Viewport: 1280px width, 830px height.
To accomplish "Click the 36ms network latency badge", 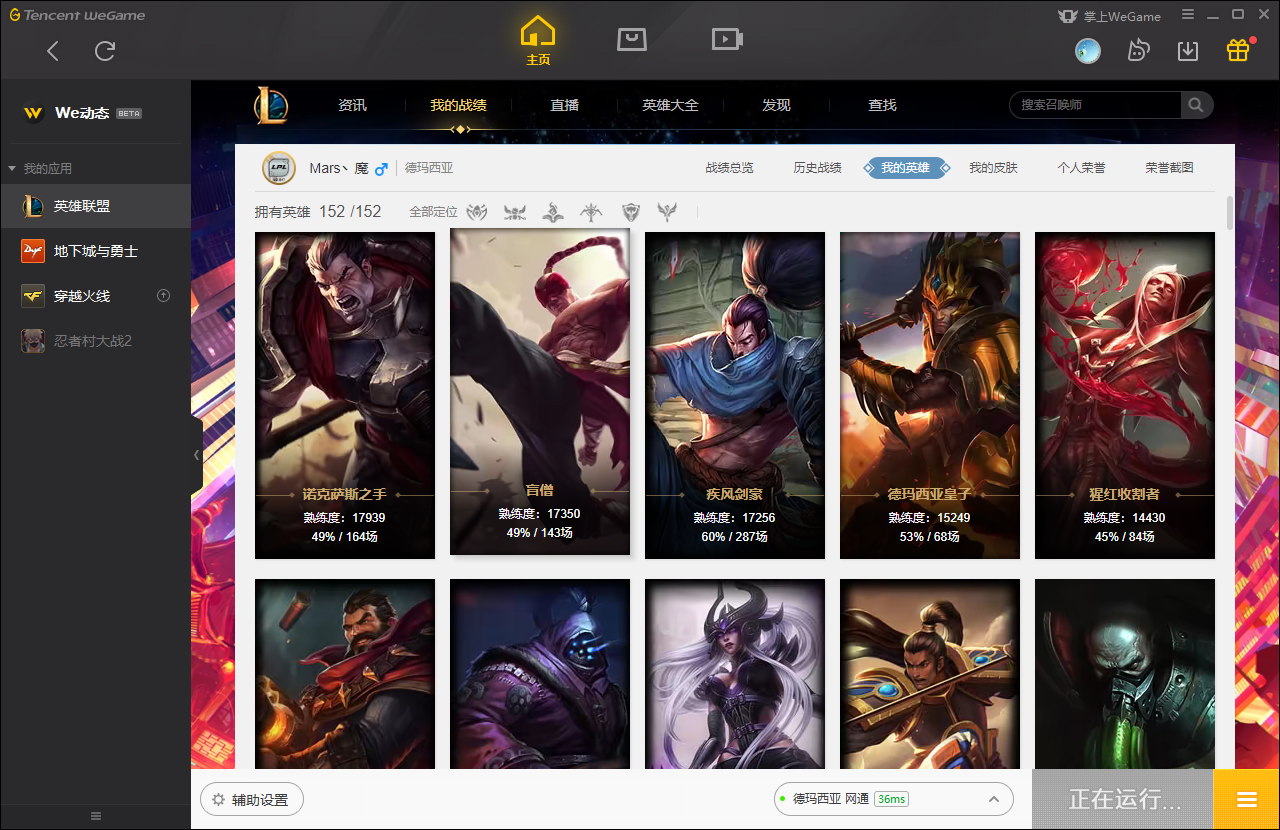I will (891, 799).
